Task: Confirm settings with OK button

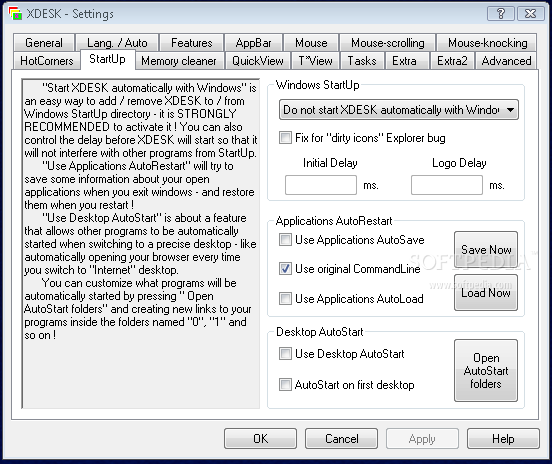Action: pos(261,439)
